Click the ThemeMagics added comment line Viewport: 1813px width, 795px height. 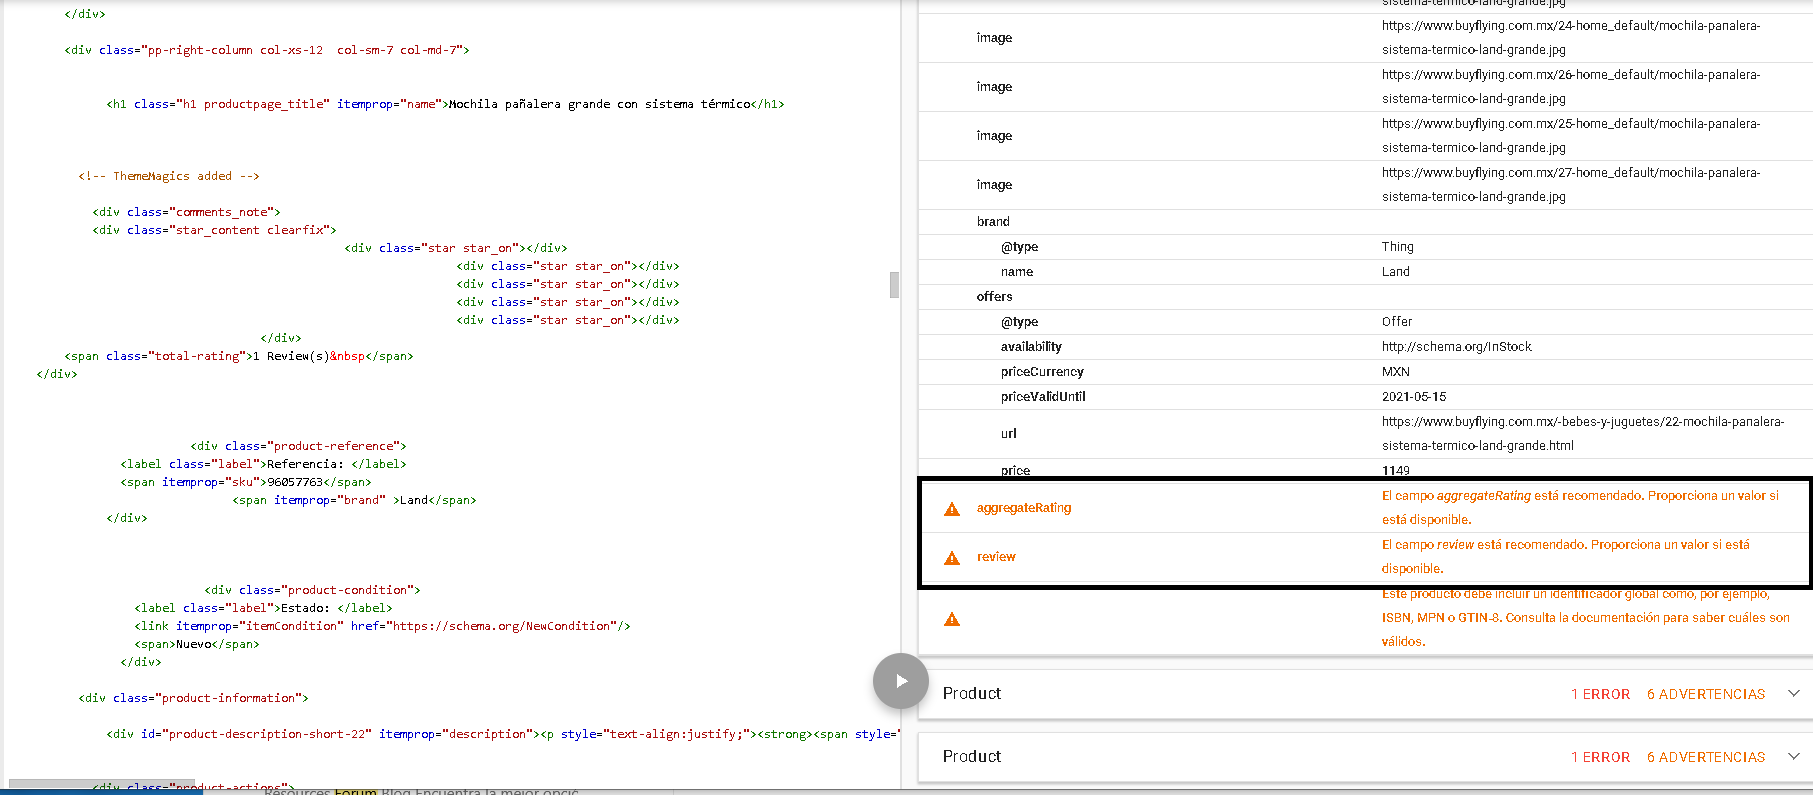(169, 176)
